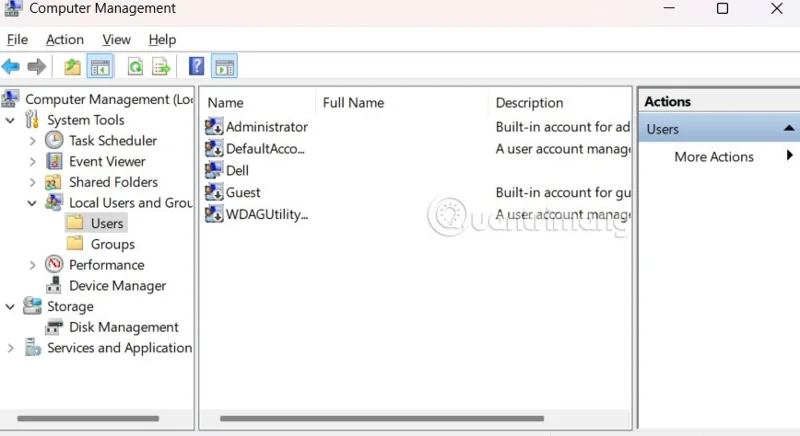
Task: Click the Export List toolbar icon
Action: (161, 67)
